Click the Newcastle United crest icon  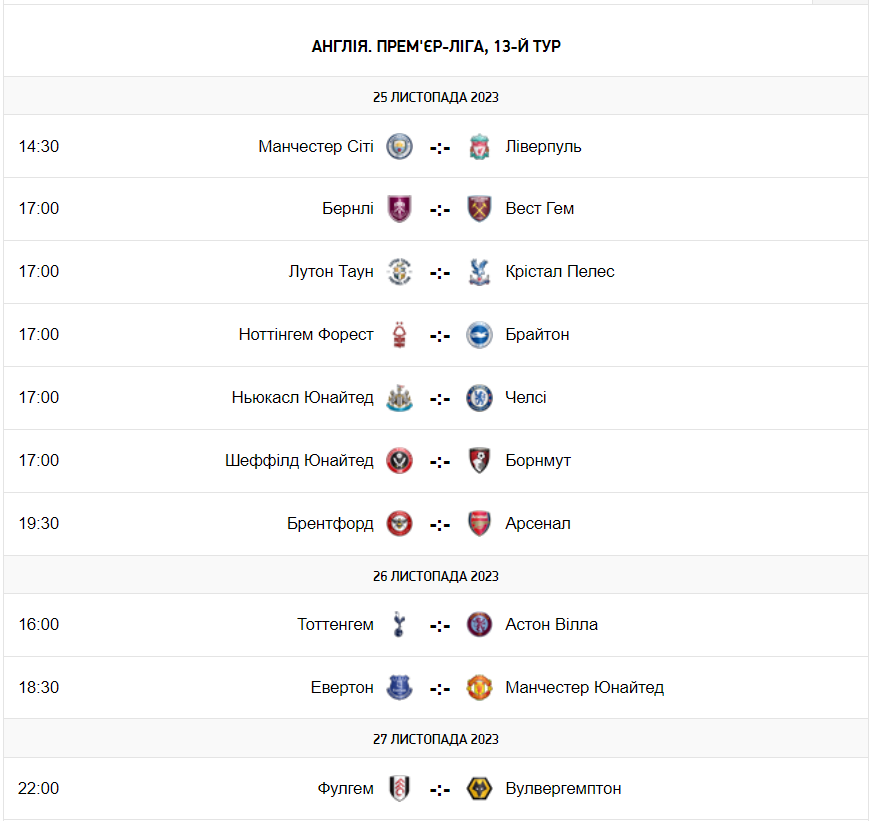tap(399, 398)
